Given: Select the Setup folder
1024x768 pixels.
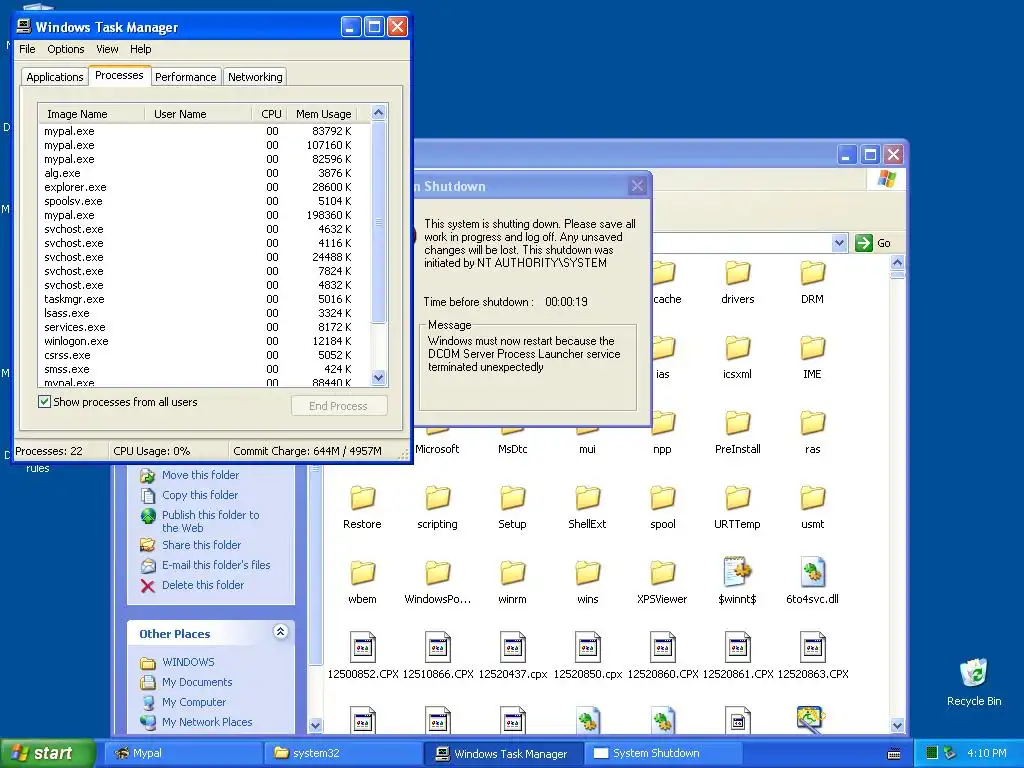Looking at the screenshot, I should (x=513, y=506).
